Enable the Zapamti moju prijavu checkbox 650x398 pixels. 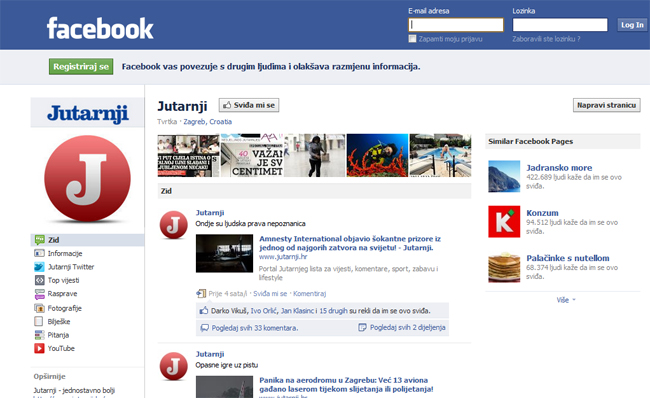412,39
